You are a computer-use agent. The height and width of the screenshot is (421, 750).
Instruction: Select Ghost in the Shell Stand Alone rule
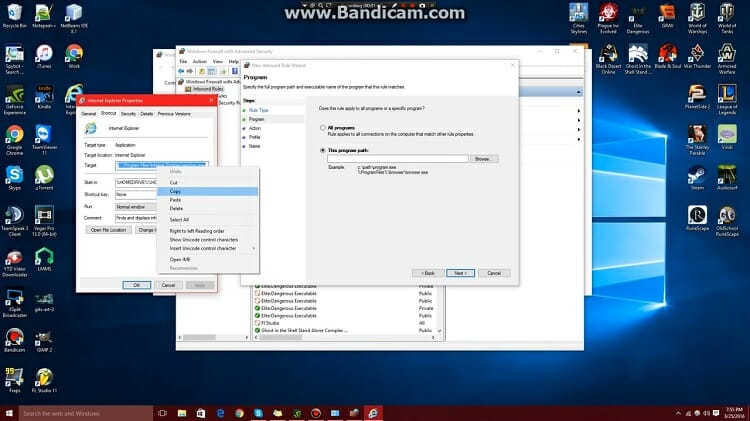[x=344, y=331]
